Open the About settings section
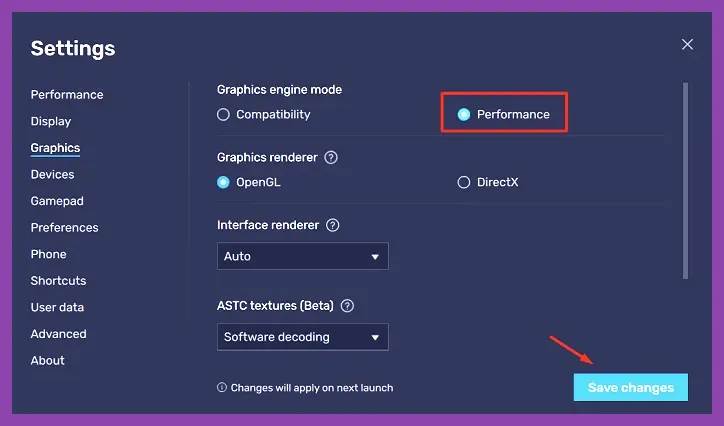Image resolution: width=724 pixels, height=426 pixels. (48, 360)
